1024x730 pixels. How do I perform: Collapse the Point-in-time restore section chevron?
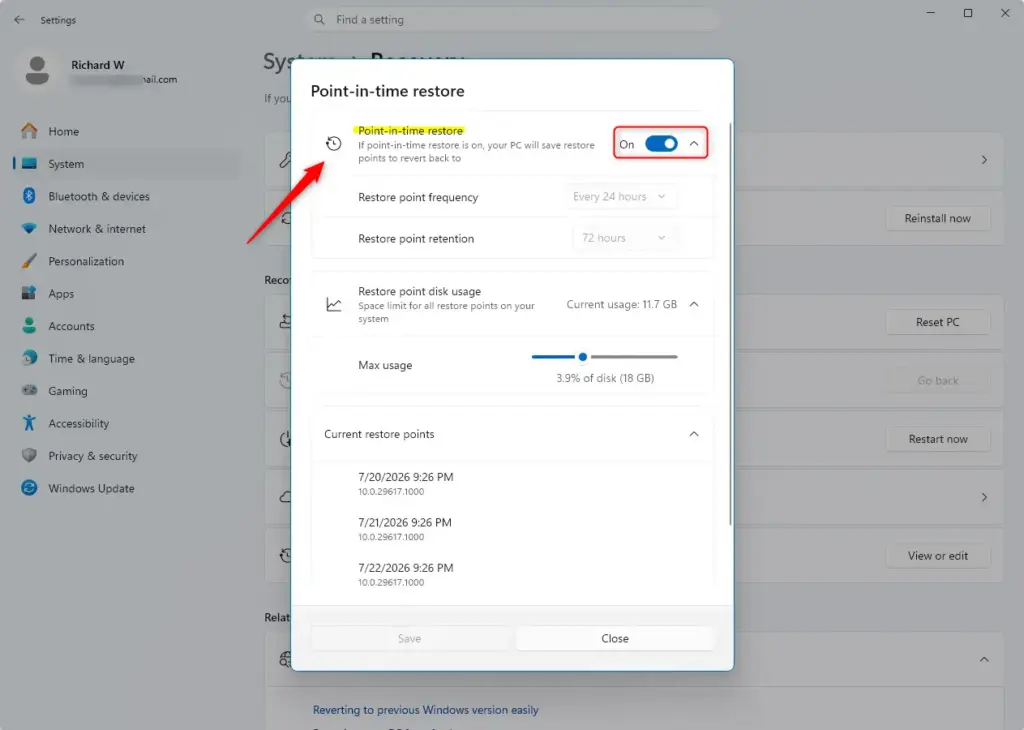694,144
